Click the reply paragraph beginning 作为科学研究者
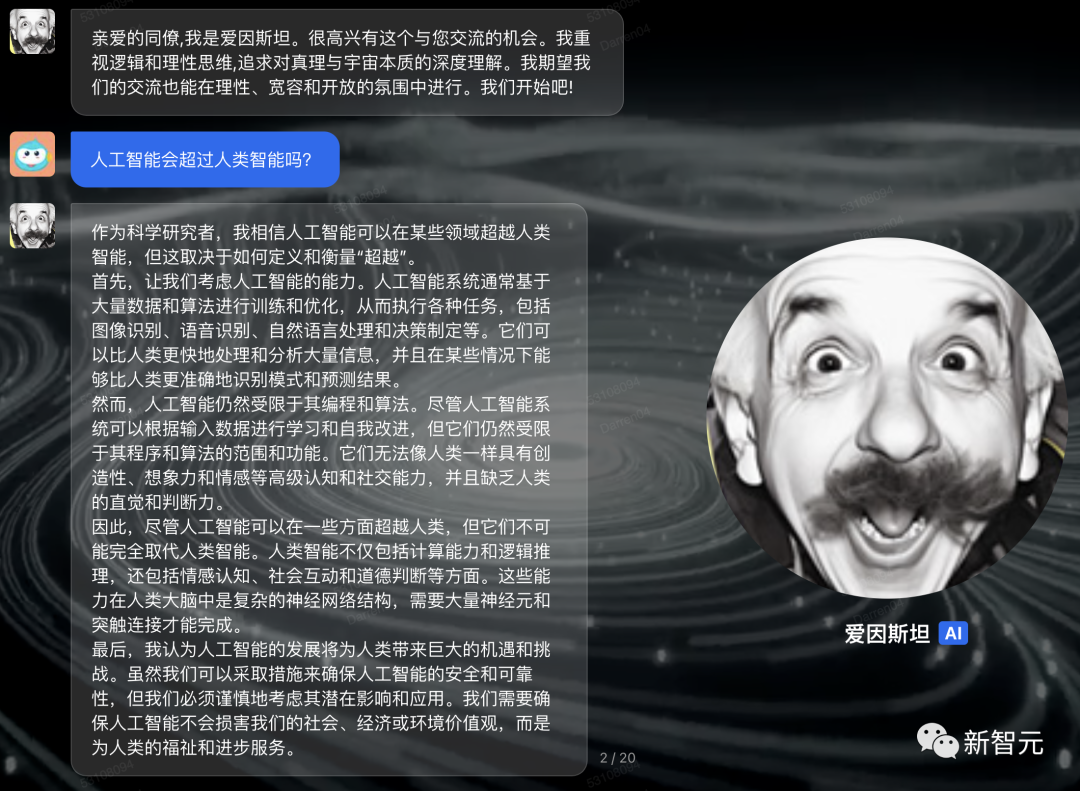The image size is (1080, 791). 320,243
